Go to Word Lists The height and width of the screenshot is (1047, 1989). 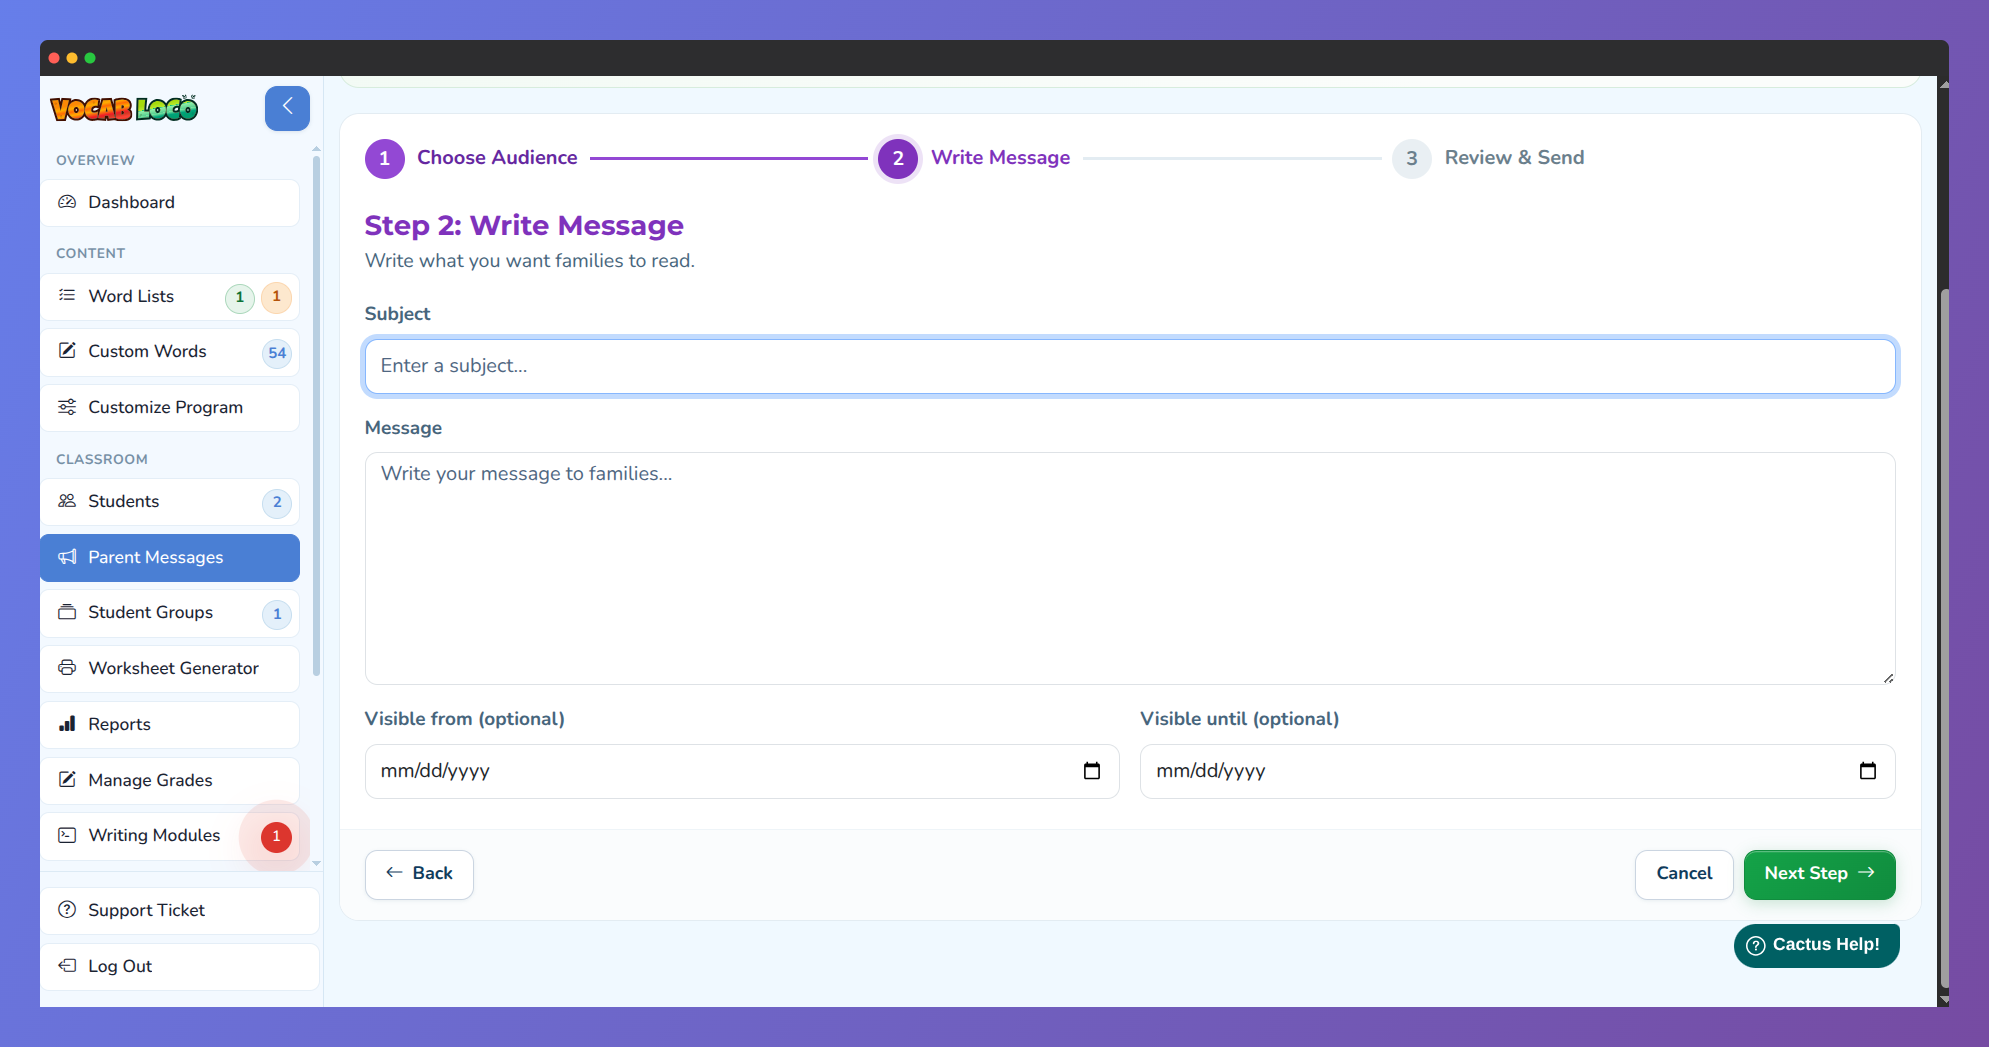[170, 297]
